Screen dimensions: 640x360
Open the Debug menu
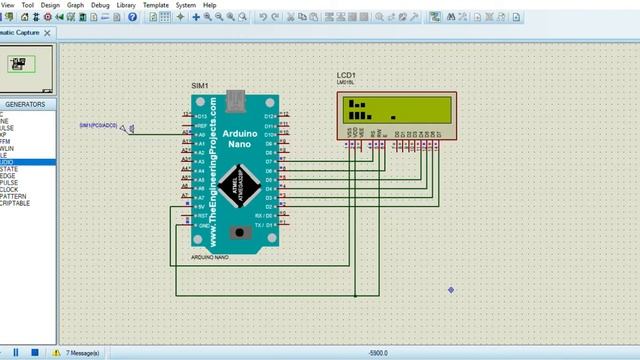tap(100, 5)
